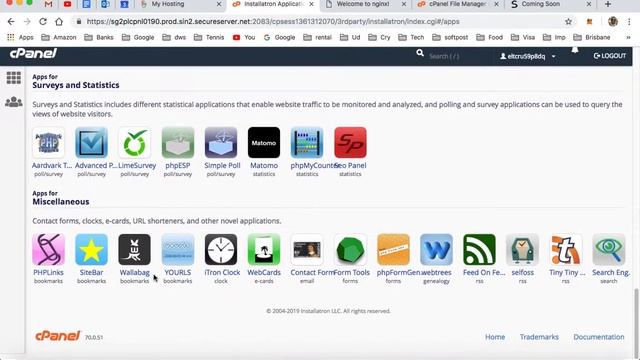The width and height of the screenshot is (640, 360).
Task: Open the Food bookmarks folder
Action: point(489,37)
